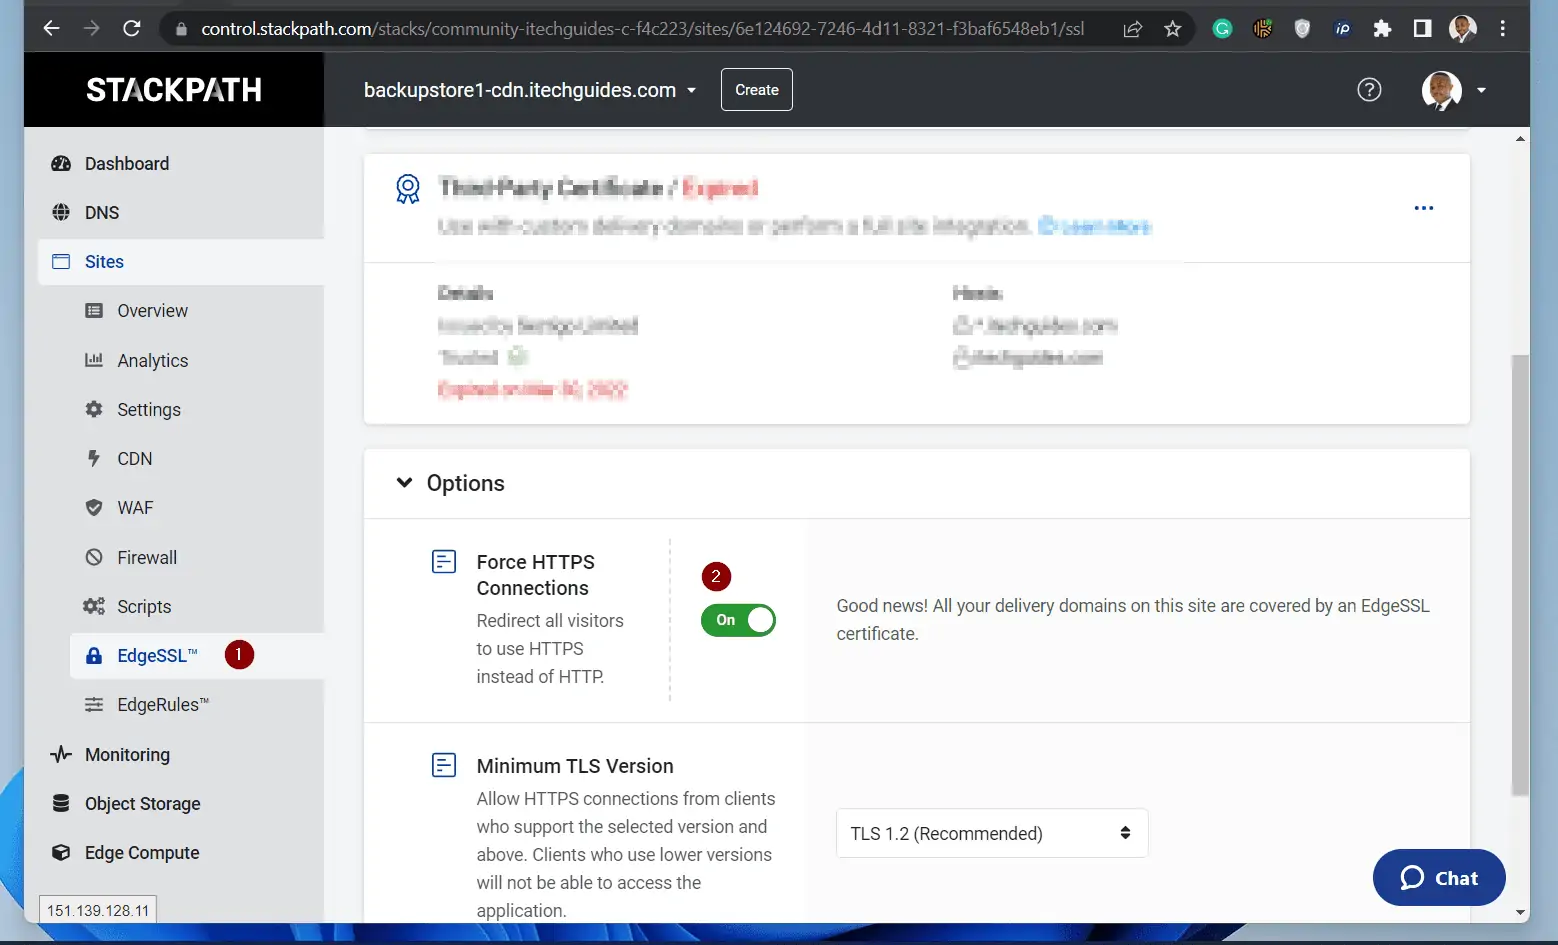Click the page vertical scrollbar thumb

(x=1520, y=574)
